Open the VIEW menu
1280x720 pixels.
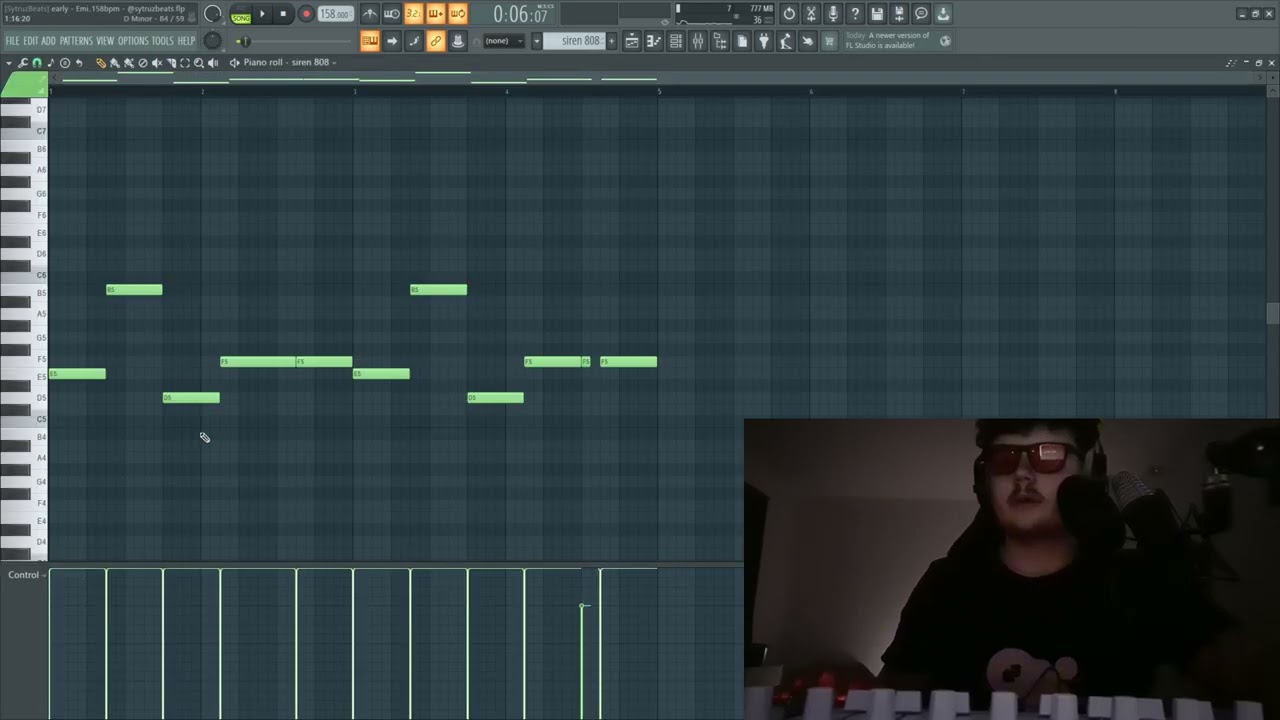[x=105, y=41]
